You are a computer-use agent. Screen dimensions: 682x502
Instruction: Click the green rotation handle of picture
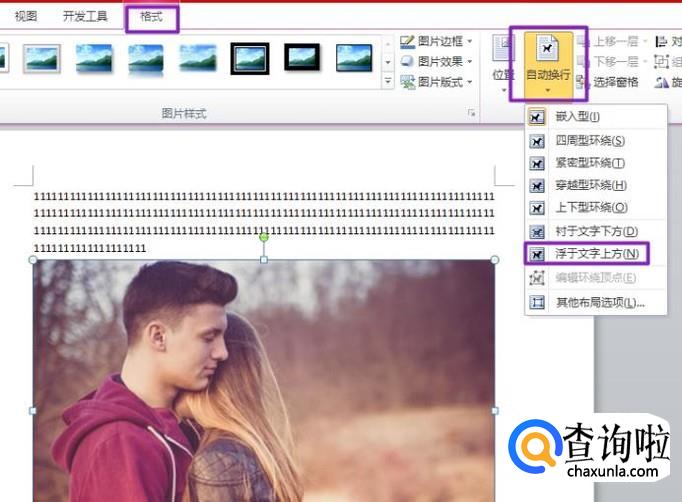[264, 237]
